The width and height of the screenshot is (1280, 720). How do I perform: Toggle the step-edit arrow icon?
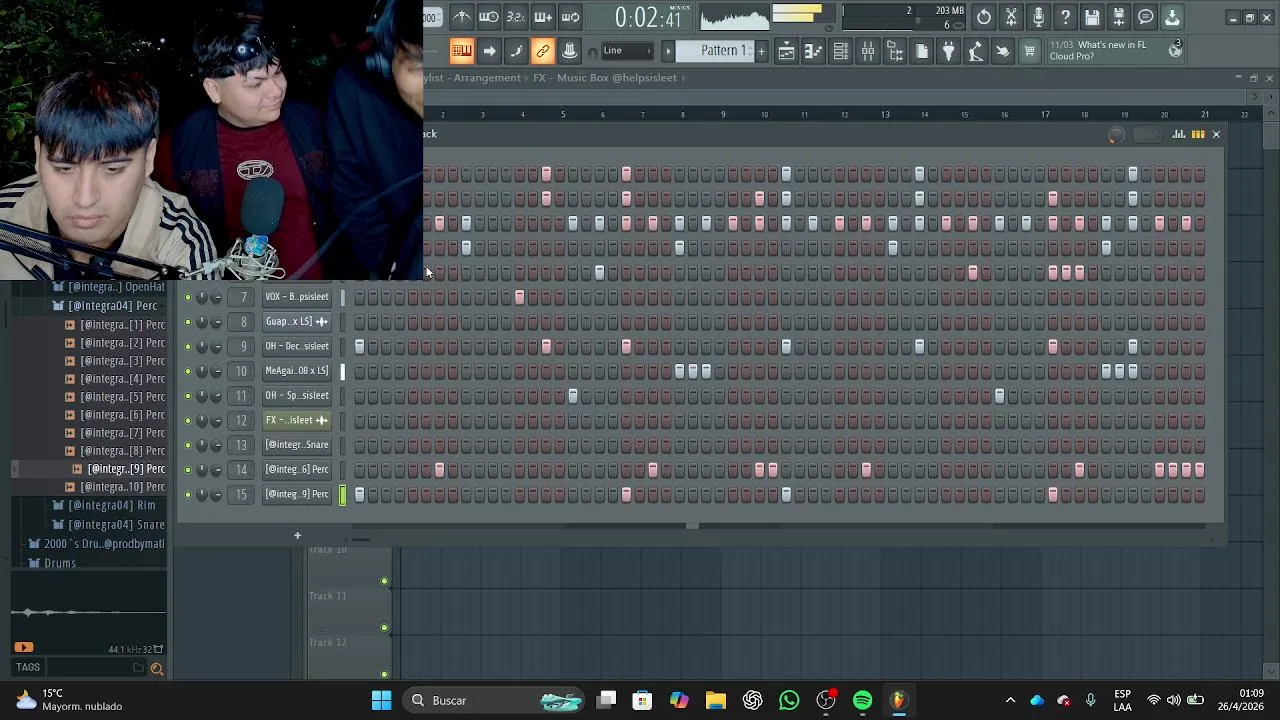coord(489,51)
